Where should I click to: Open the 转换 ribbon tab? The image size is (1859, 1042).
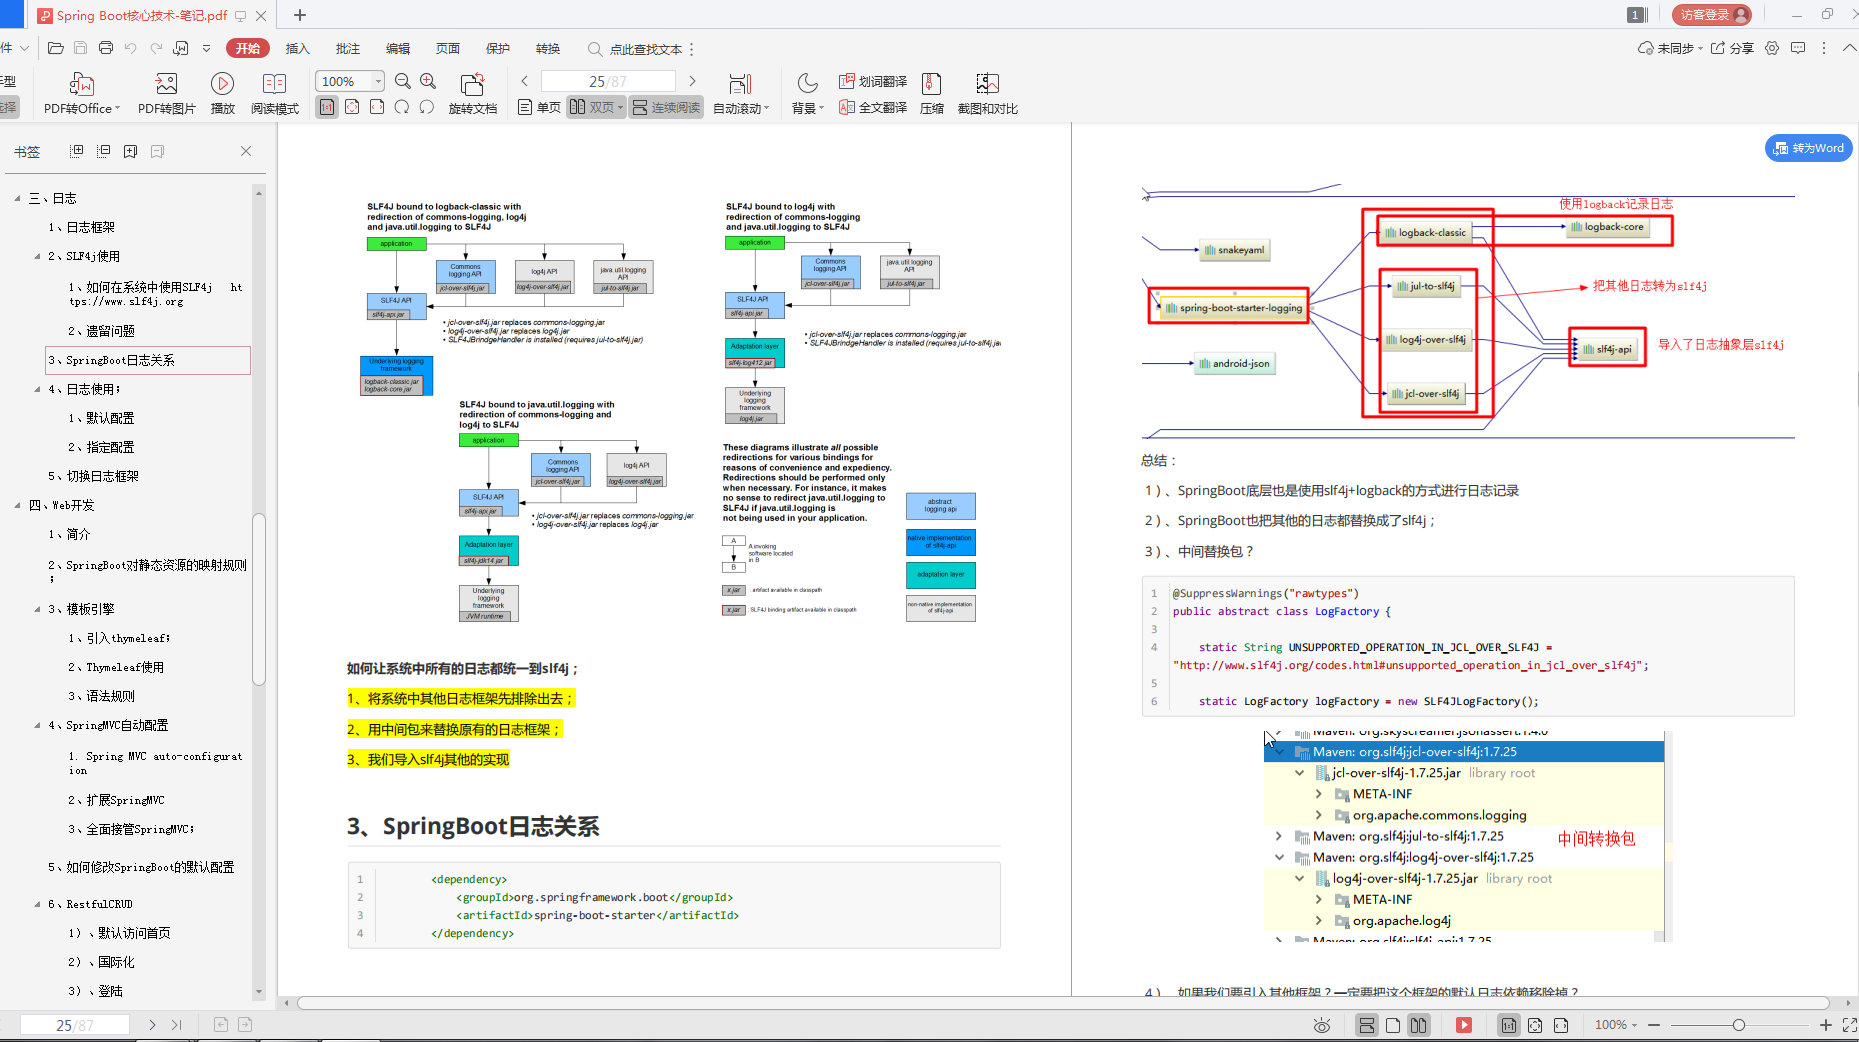(548, 48)
